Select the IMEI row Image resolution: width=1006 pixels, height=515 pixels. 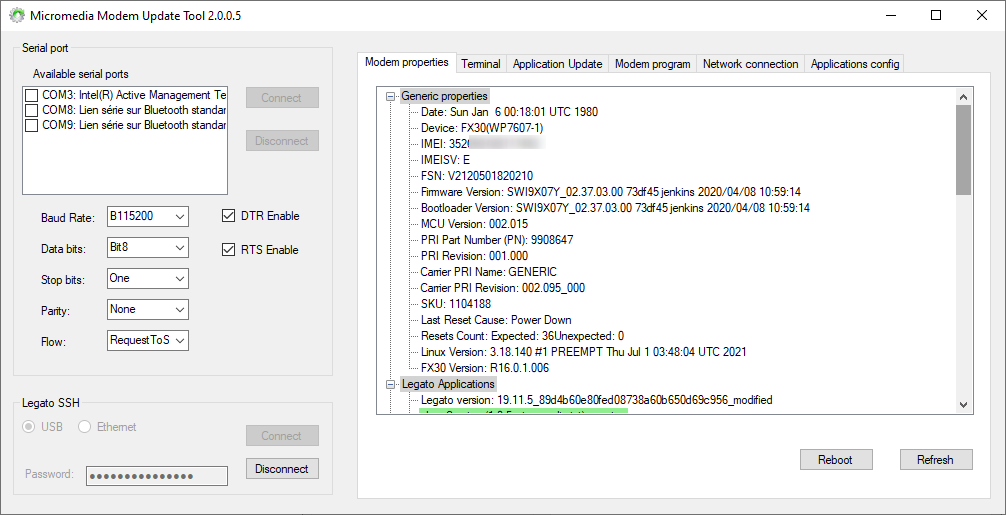coord(483,144)
